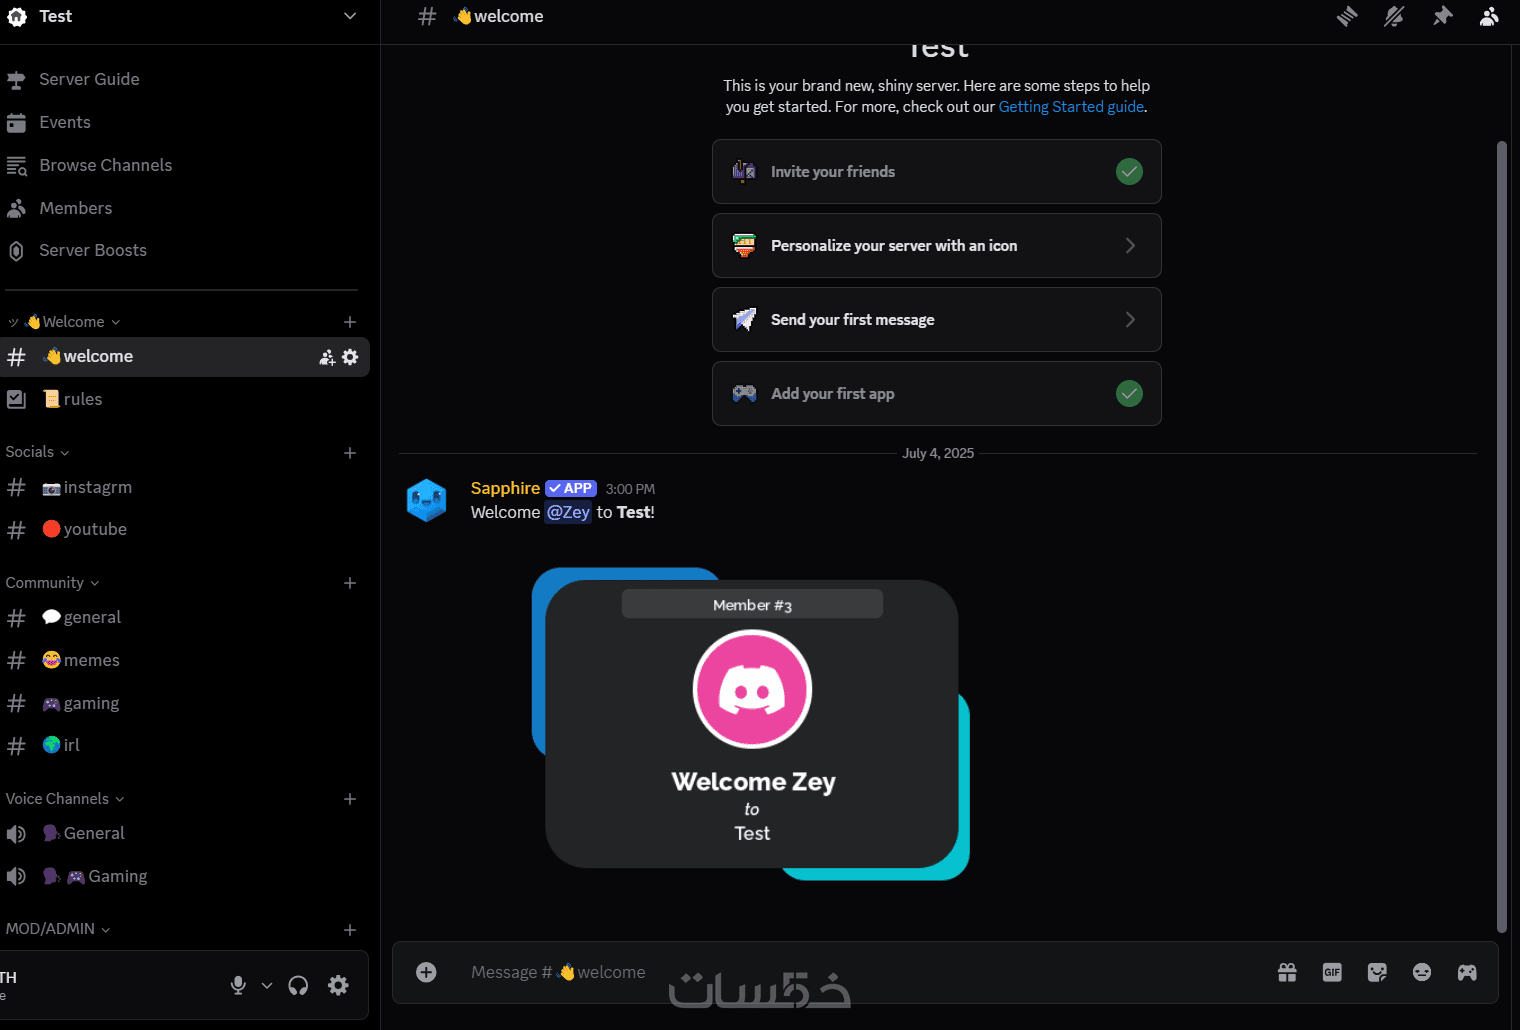
Task: Click the Getting Started guide link
Action: coord(1071,107)
